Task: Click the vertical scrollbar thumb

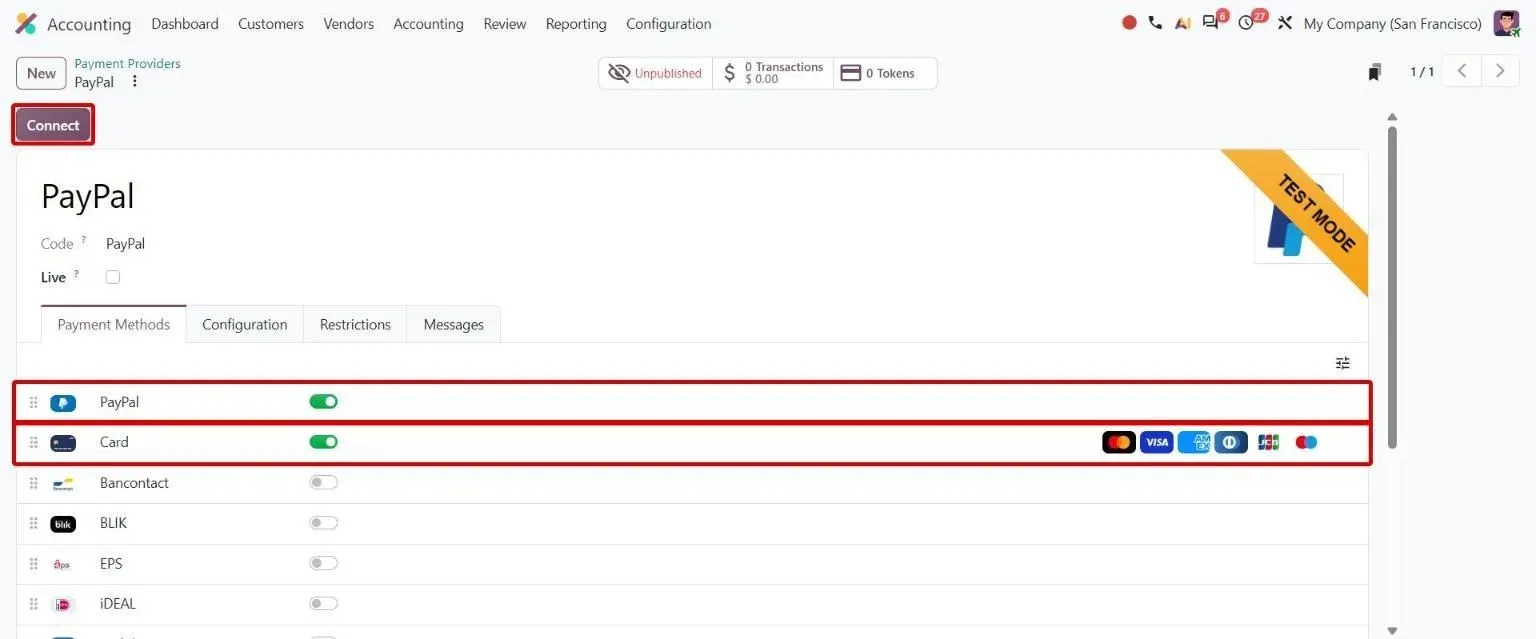Action: click(1393, 286)
